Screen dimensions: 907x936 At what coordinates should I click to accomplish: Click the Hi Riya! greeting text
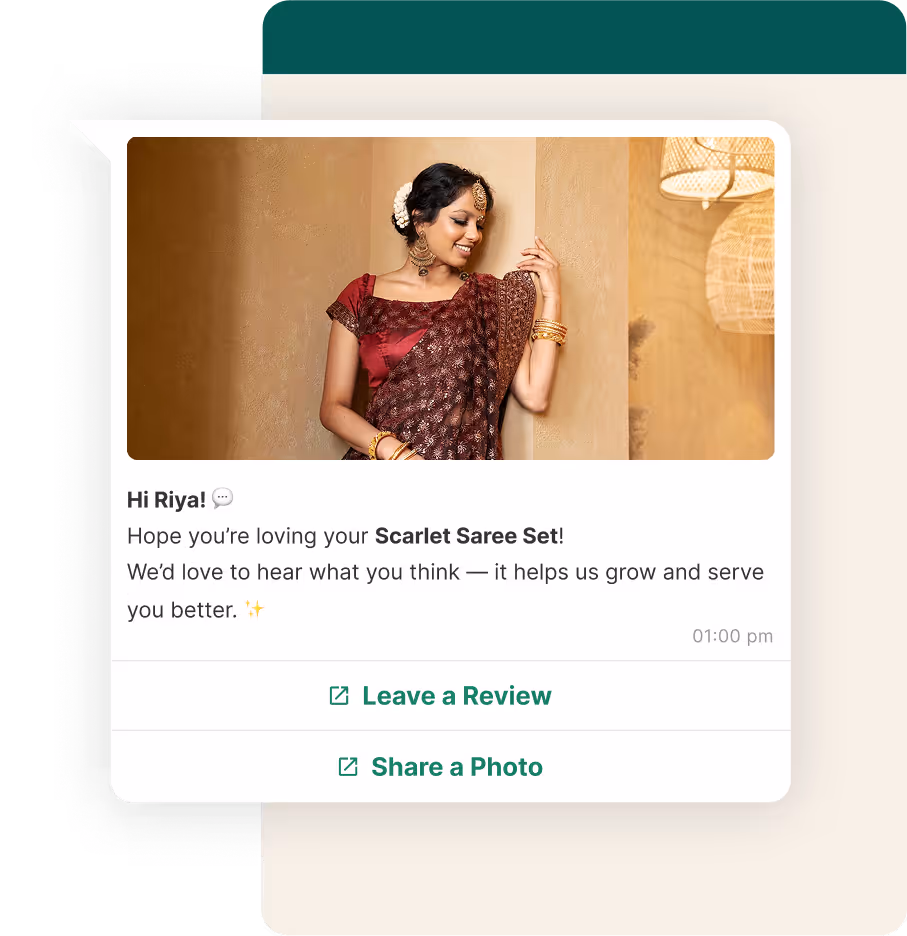166,500
